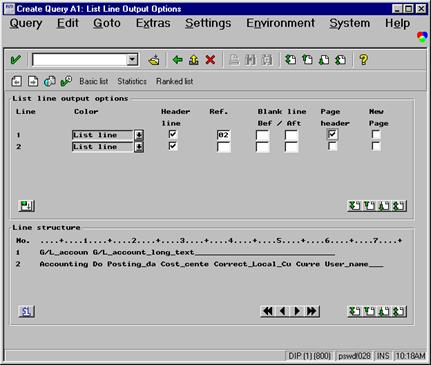
Task: Click the Find binoculars icon
Action: click(250, 60)
